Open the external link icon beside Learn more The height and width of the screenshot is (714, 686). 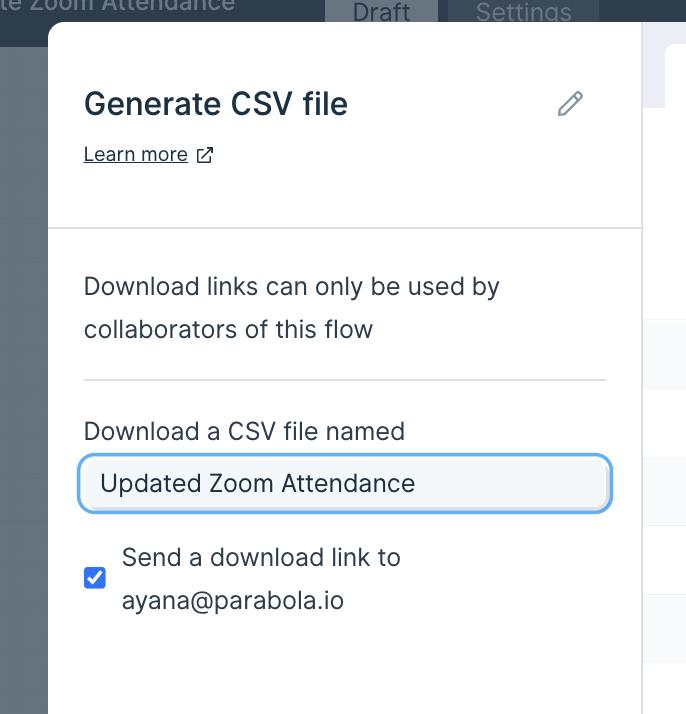click(204, 155)
